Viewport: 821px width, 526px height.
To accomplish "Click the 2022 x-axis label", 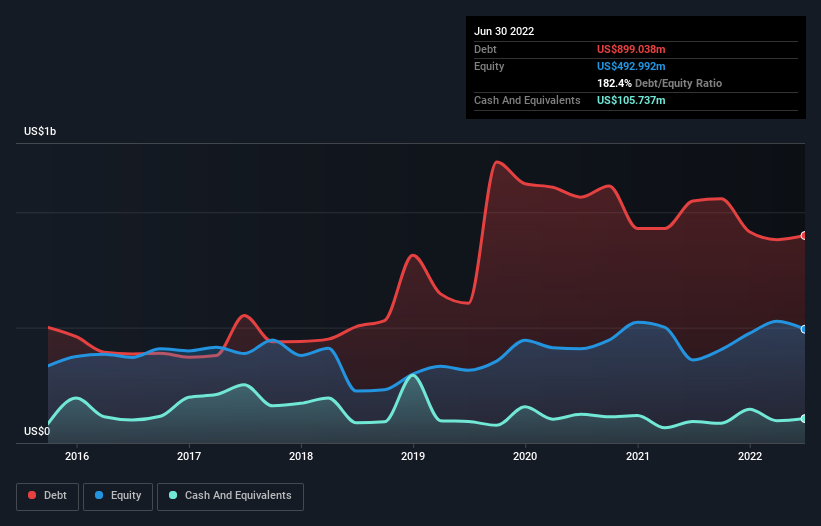I will [750, 456].
